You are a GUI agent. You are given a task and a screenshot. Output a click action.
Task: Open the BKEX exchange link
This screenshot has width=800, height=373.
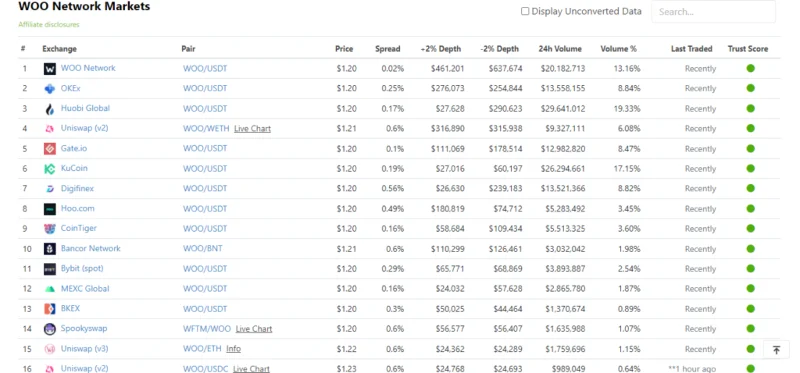click(70, 309)
